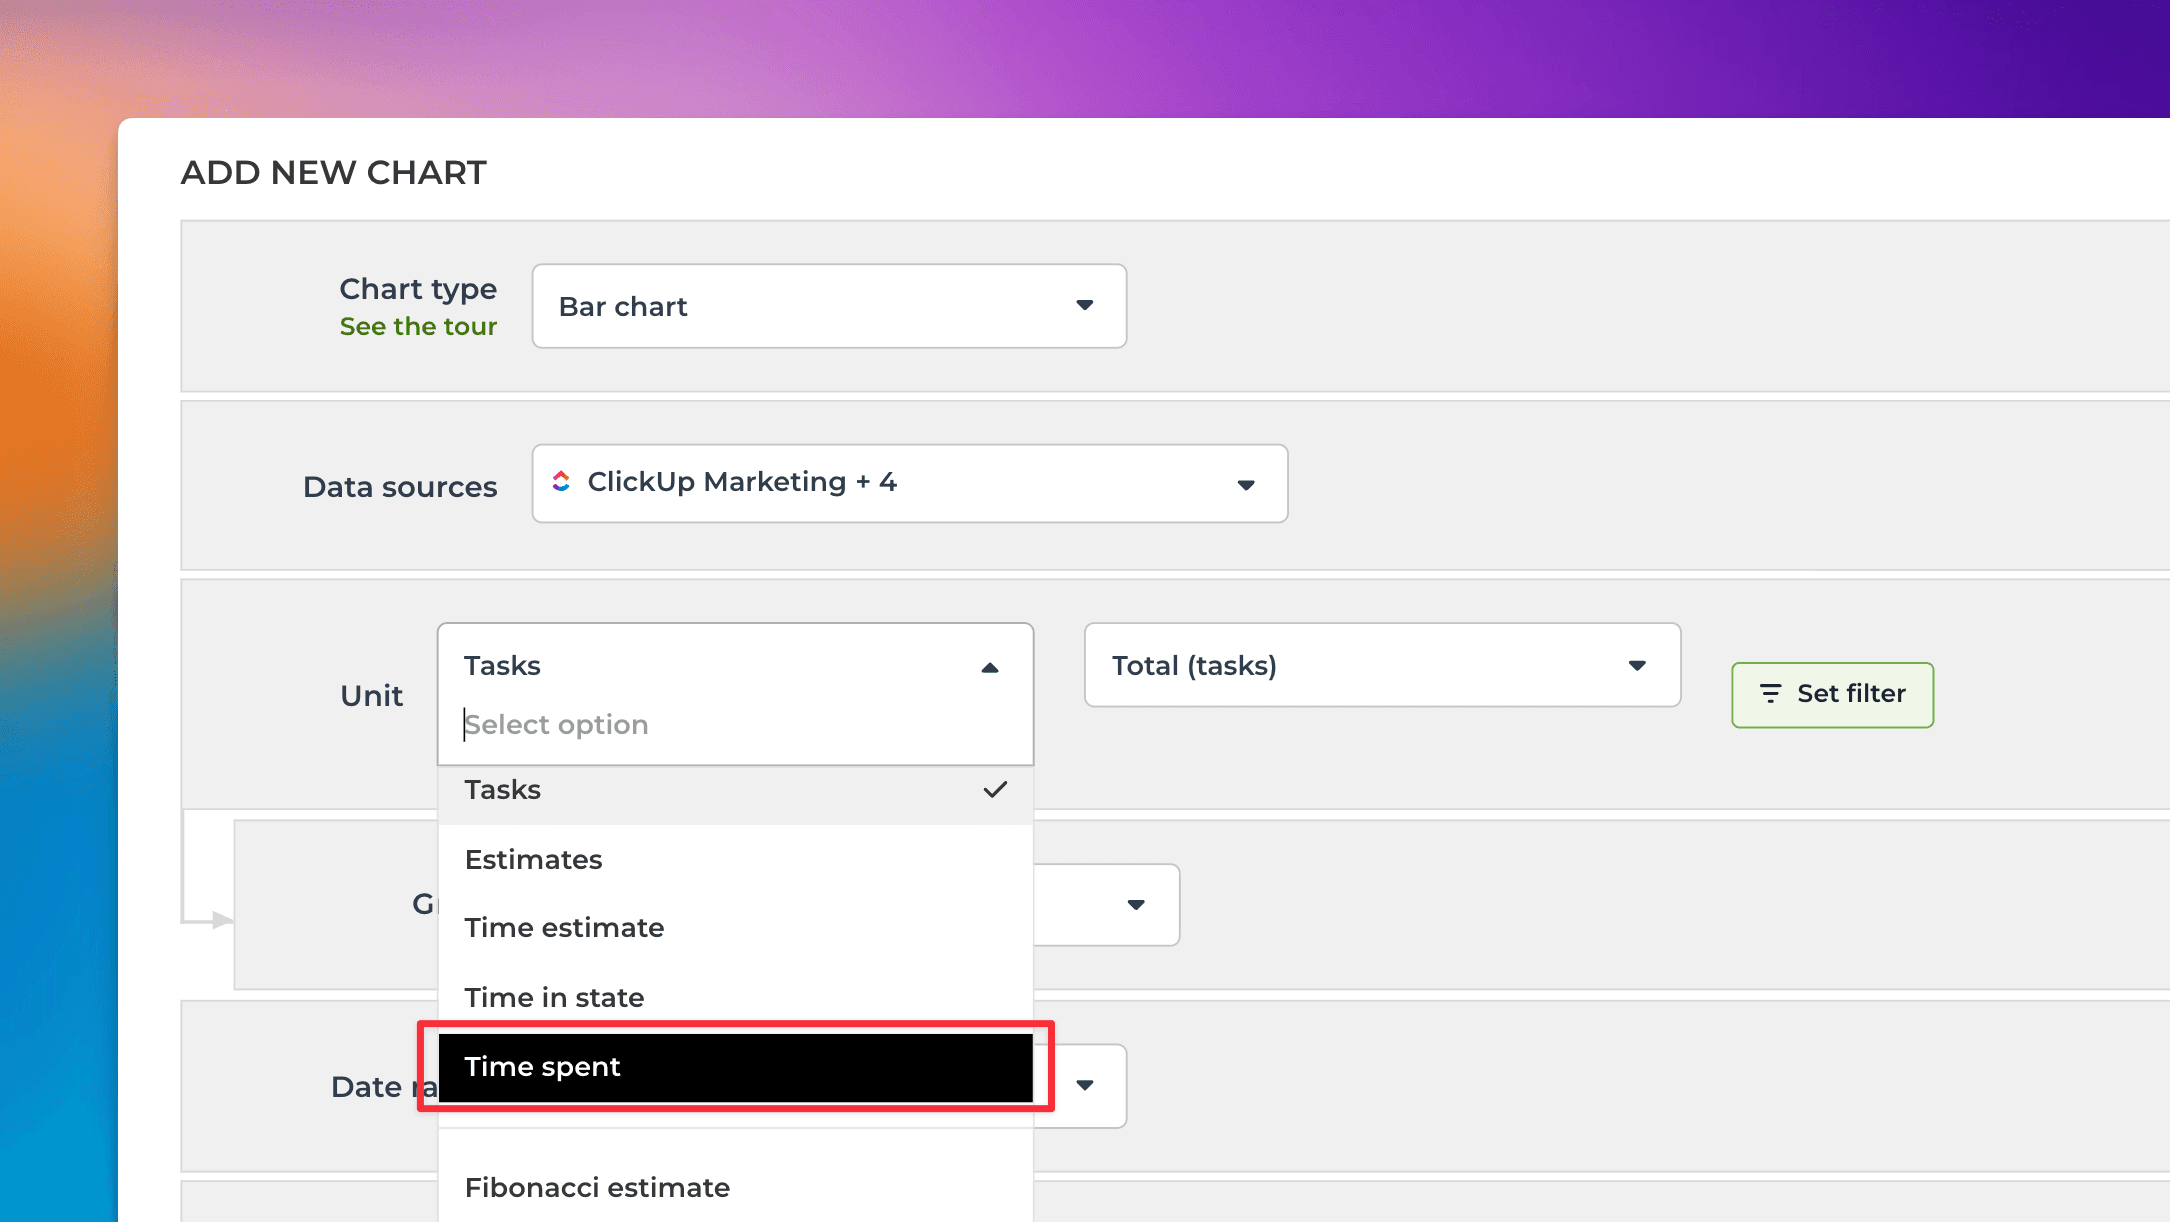Click the filter icon on Set filter

[1770, 694]
